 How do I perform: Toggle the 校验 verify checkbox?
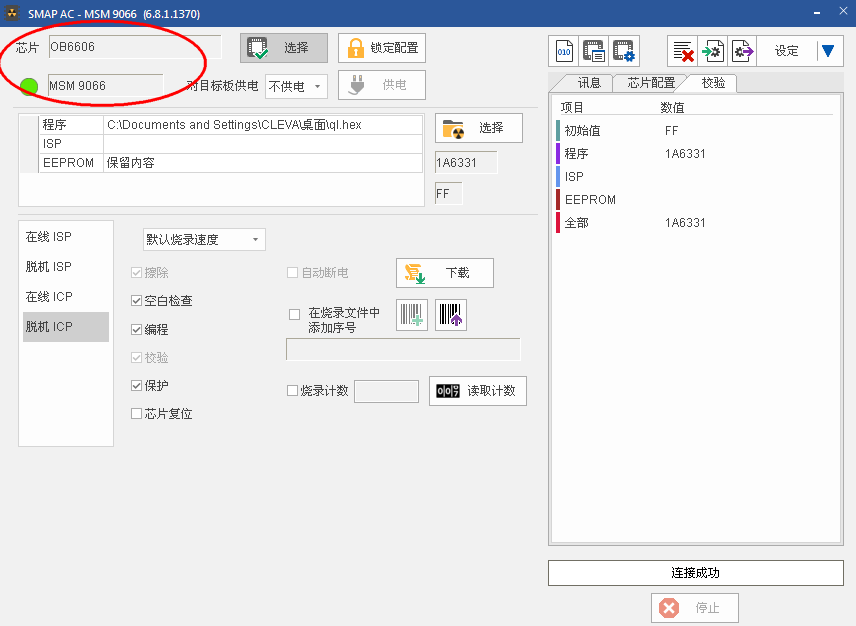point(136,358)
